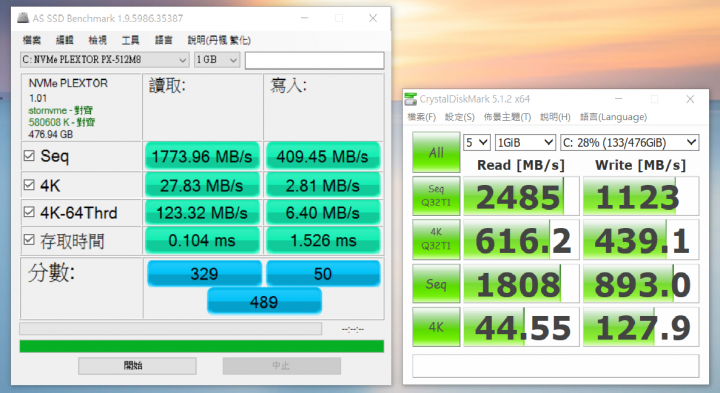Image resolution: width=720 pixels, height=393 pixels.
Task: Click the Seq read value 1808
Action: pyautogui.click(x=521, y=284)
